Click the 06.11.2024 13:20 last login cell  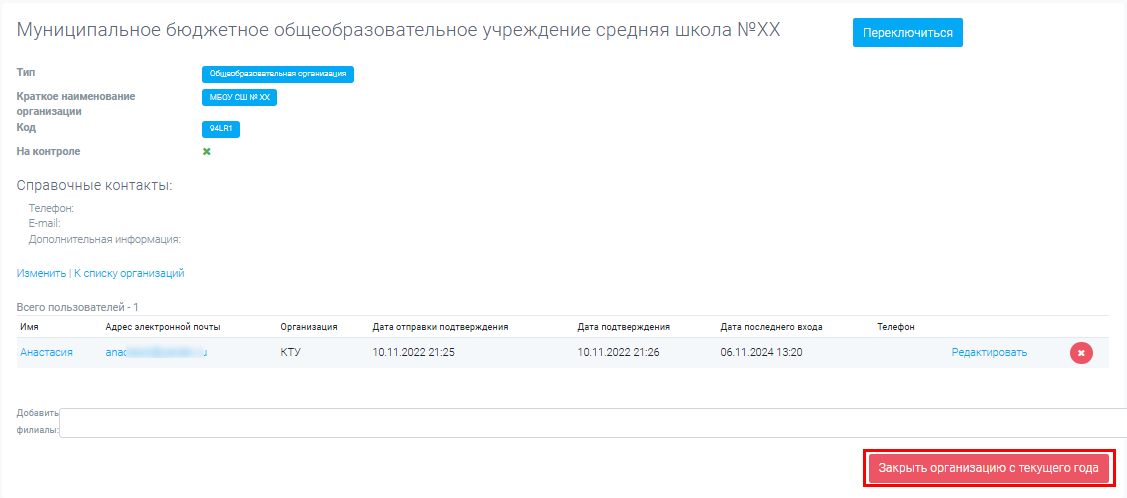coord(762,352)
